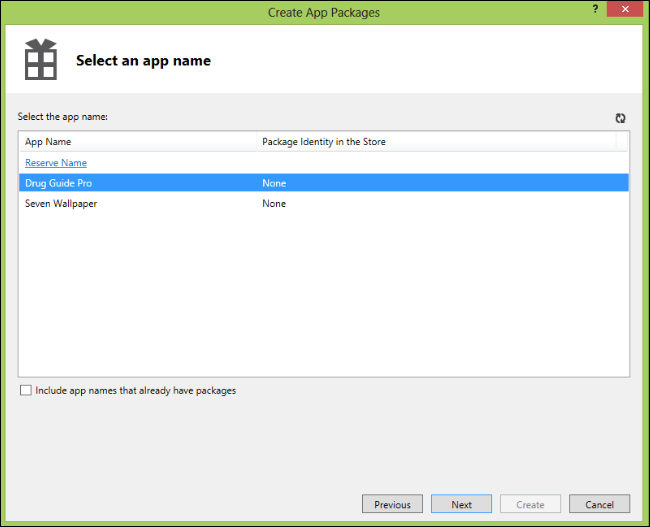Click the Create App Packages title bar

[x=324, y=12]
